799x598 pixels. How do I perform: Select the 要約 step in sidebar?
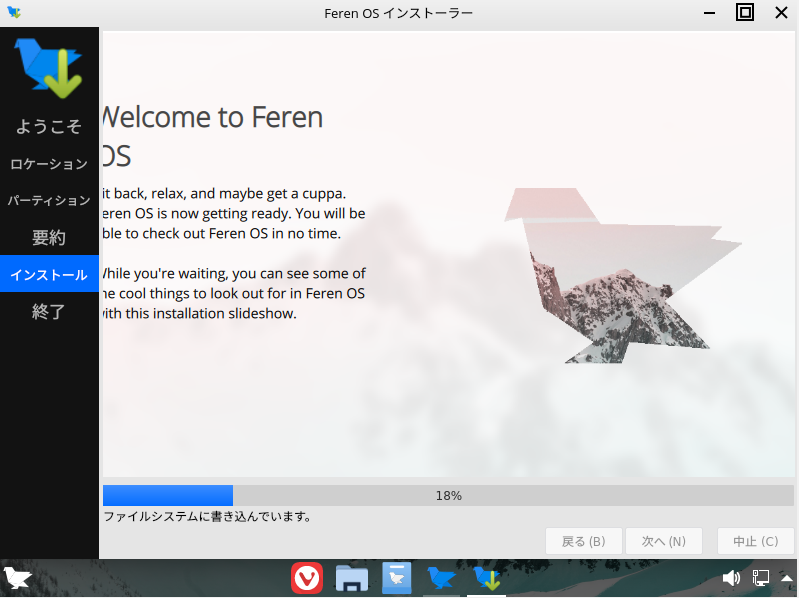point(49,237)
